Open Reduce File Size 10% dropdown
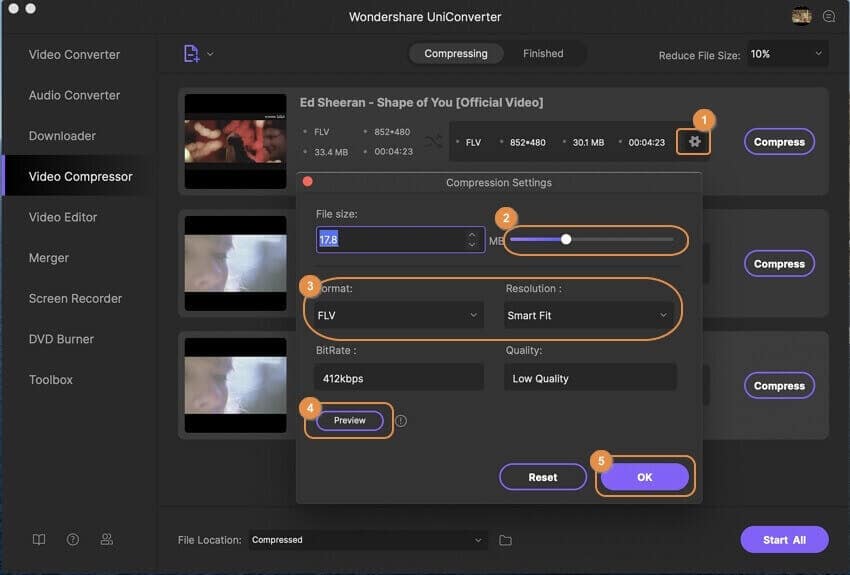Screen dimensions: 850x575 click(787, 54)
